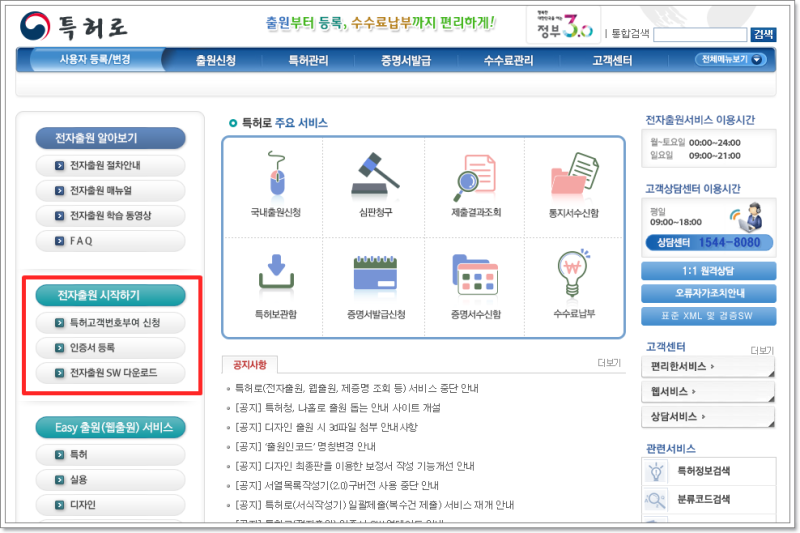
Task: Open 전자출원 SW 다운로드 link
Action: point(110,373)
